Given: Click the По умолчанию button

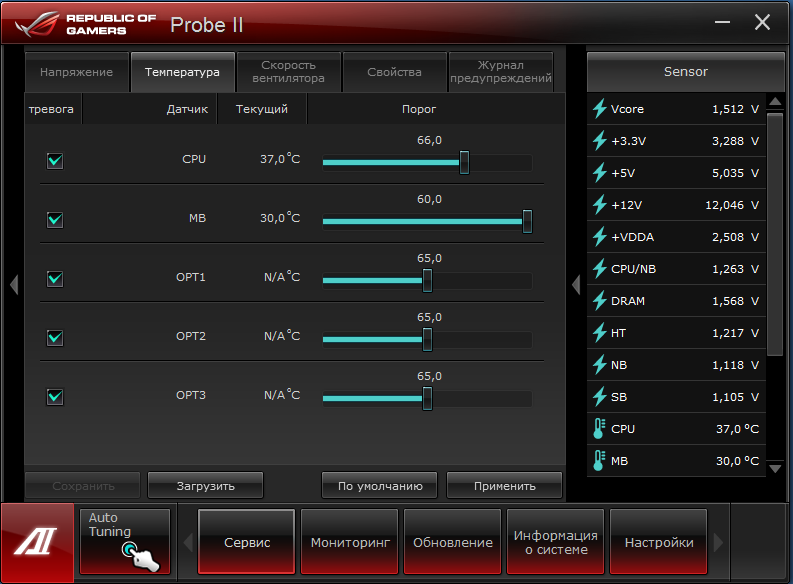Looking at the screenshot, I should pos(380,485).
